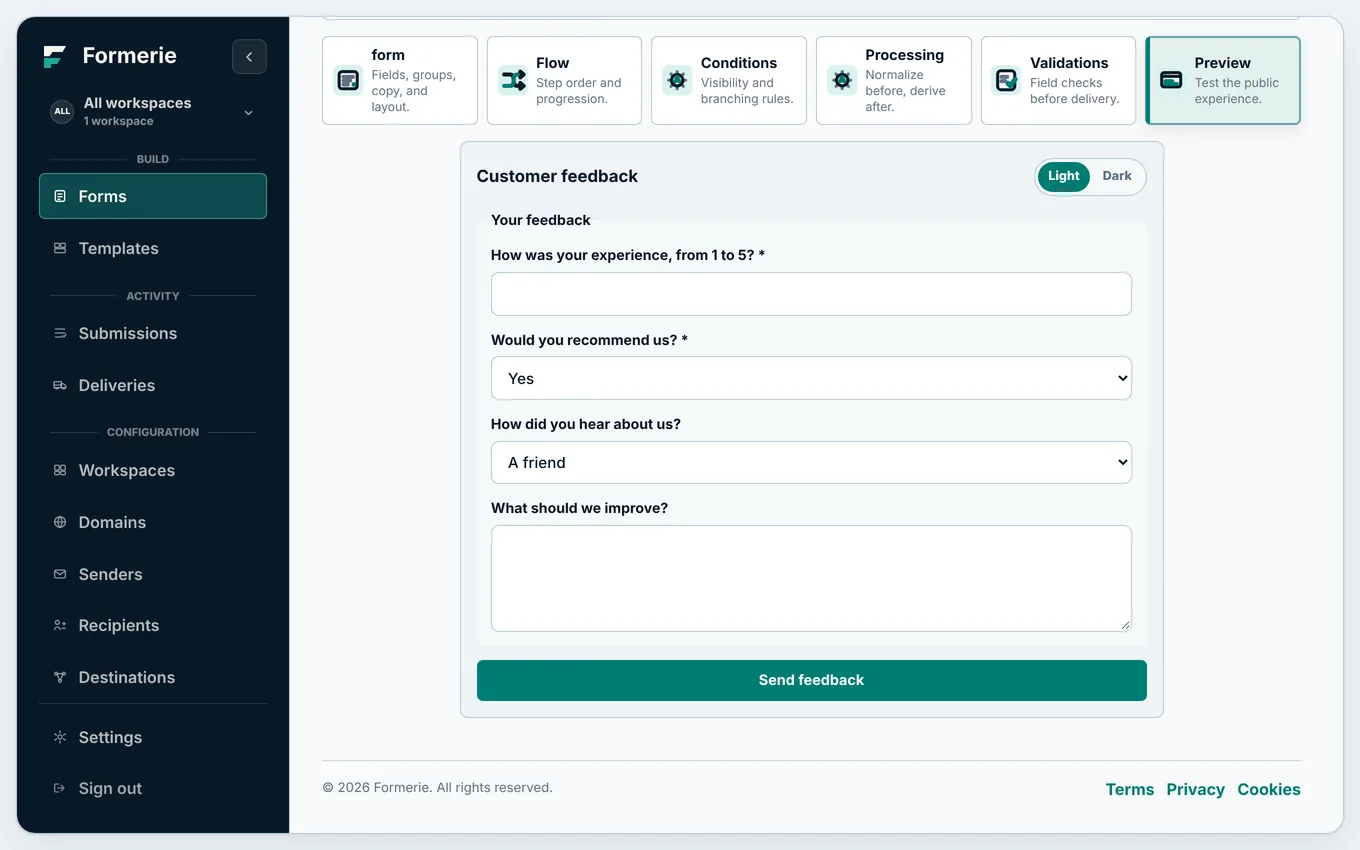Image resolution: width=1360 pixels, height=850 pixels.
Task: Click the Domains globe icon
Action: tap(60, 522)
